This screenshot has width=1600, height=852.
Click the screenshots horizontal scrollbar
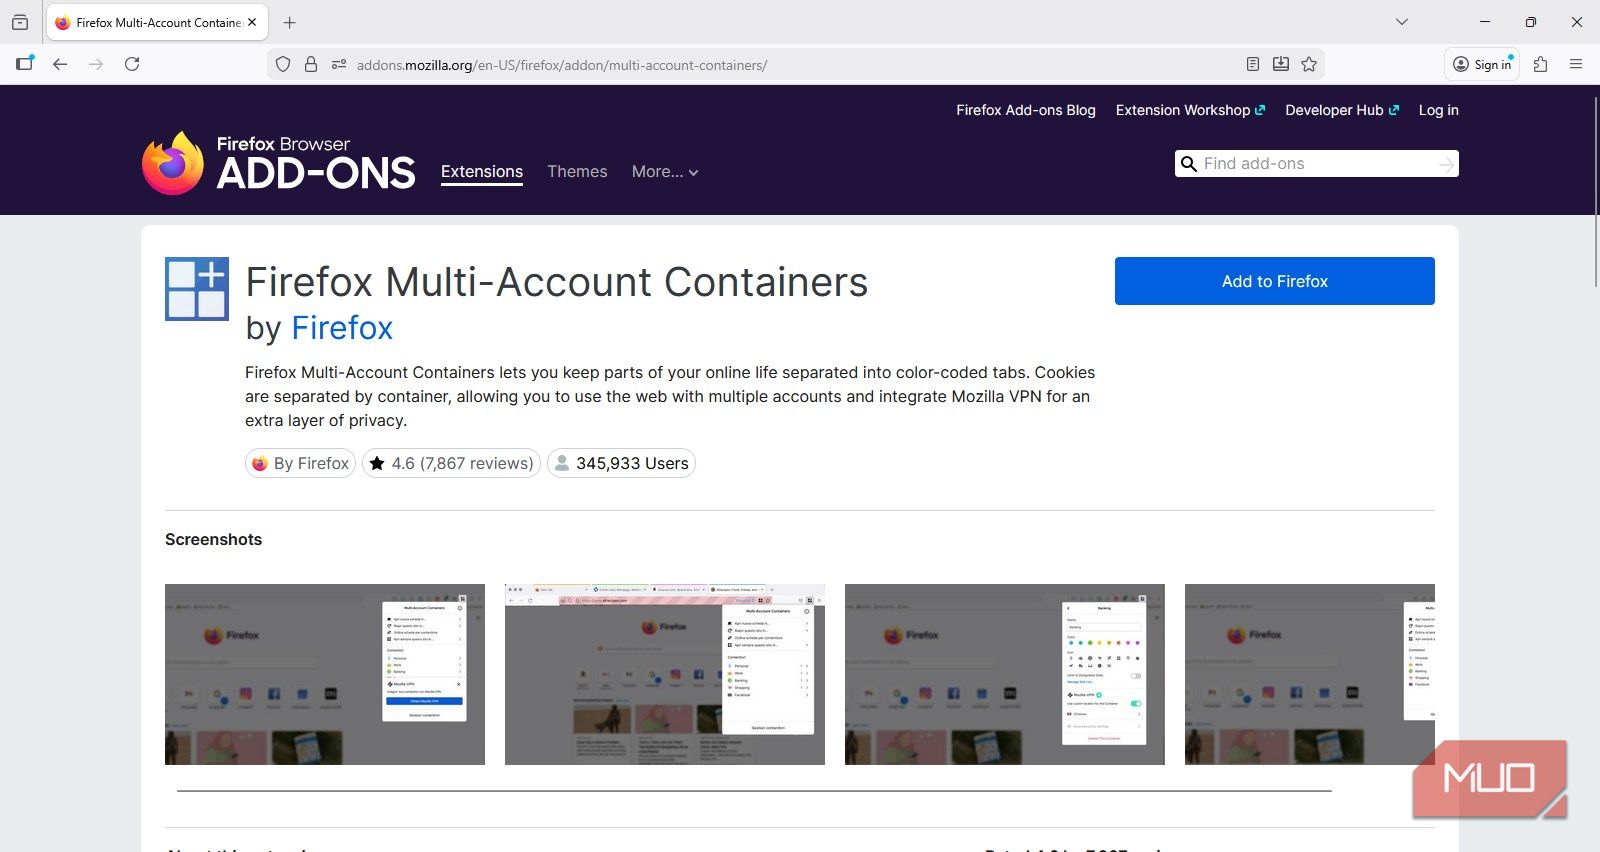pos(754,791)
